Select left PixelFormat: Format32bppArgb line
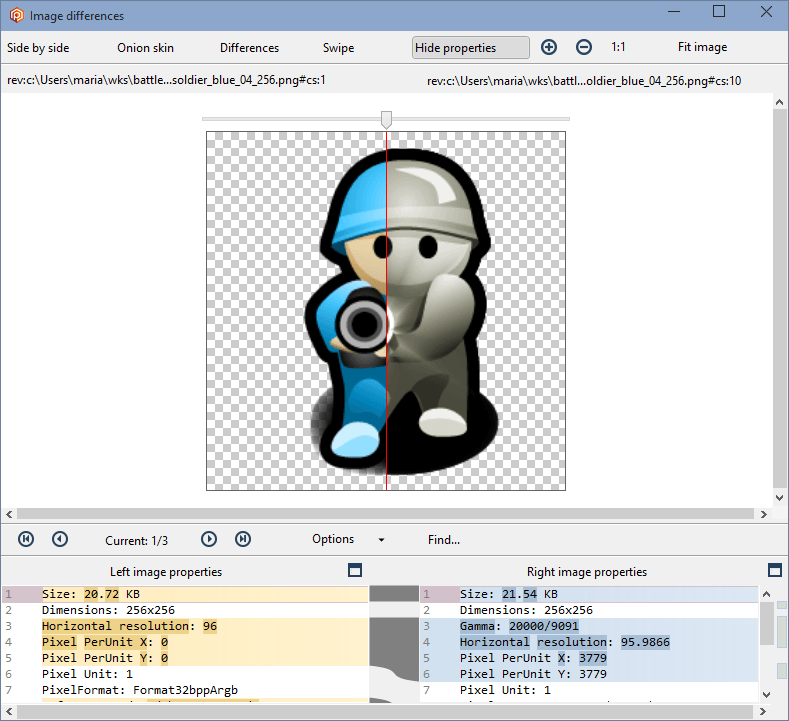 point(186,690)
